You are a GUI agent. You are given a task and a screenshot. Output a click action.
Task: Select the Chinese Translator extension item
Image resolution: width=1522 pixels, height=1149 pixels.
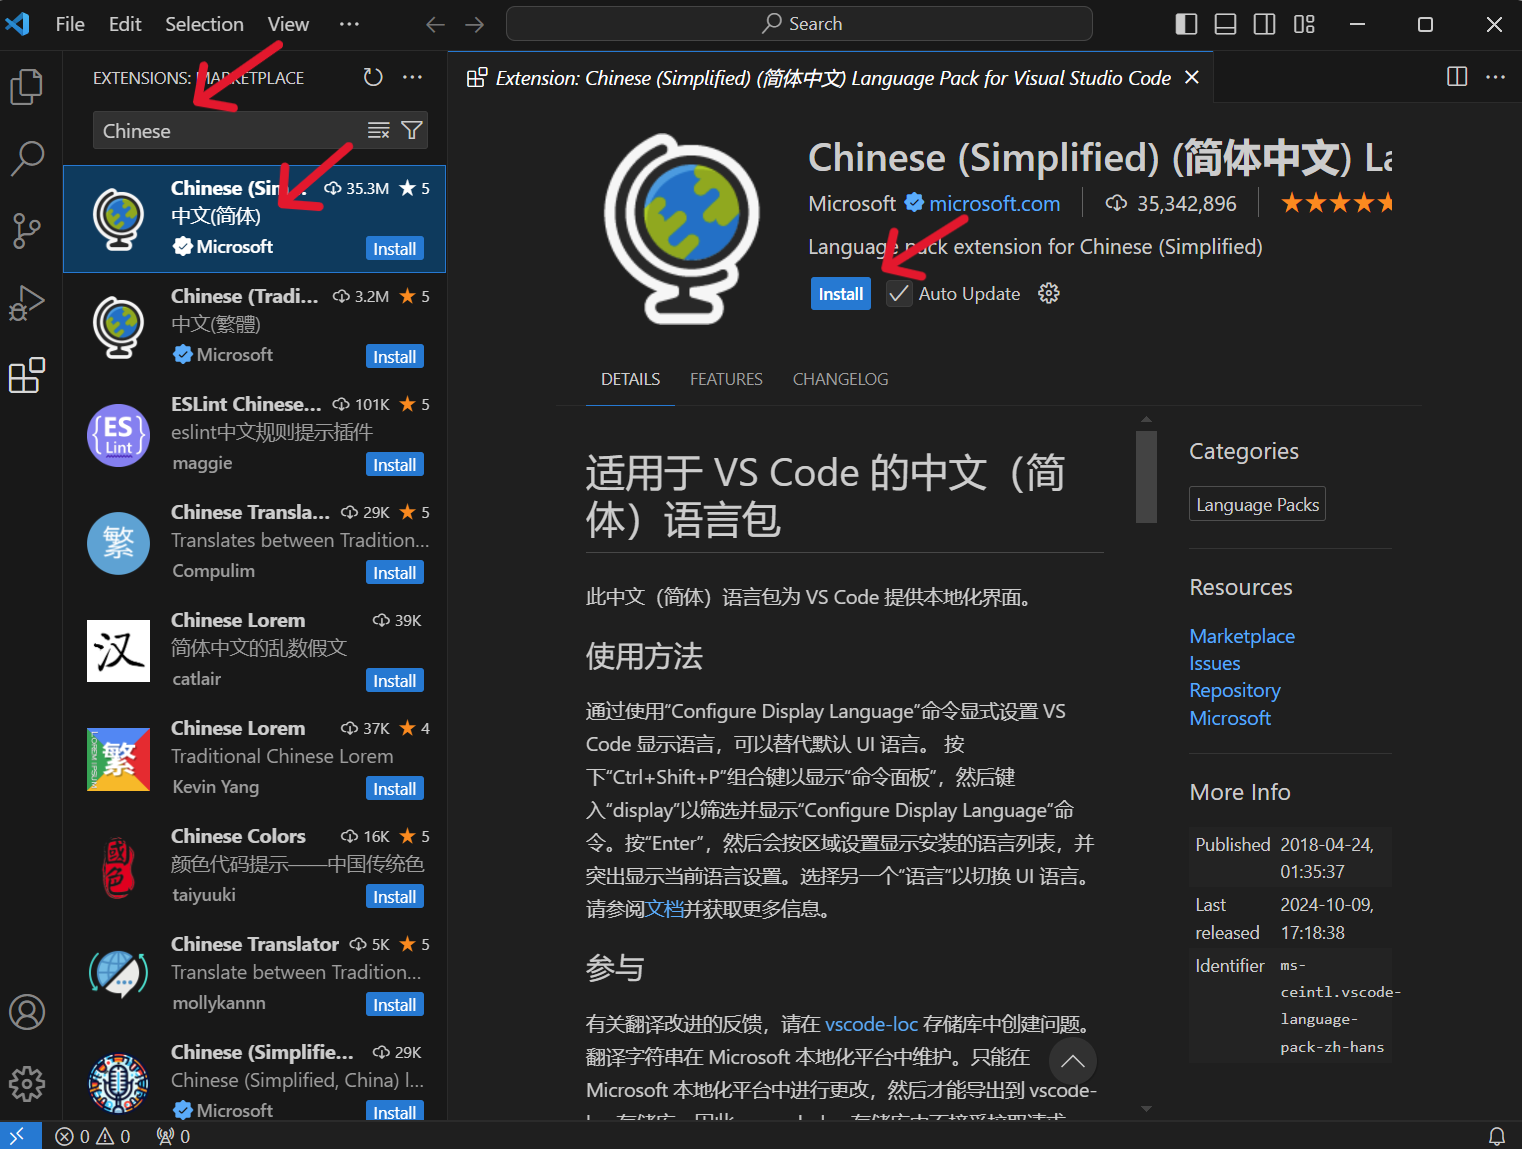(x=254, y=974)
